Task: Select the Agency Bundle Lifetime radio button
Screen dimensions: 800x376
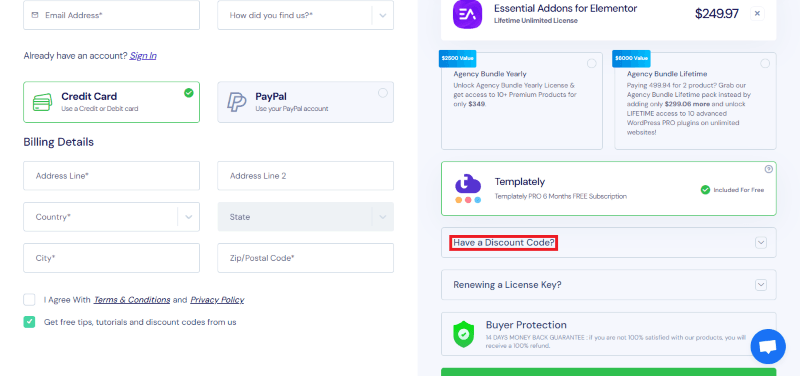Action: pos(765,63)
